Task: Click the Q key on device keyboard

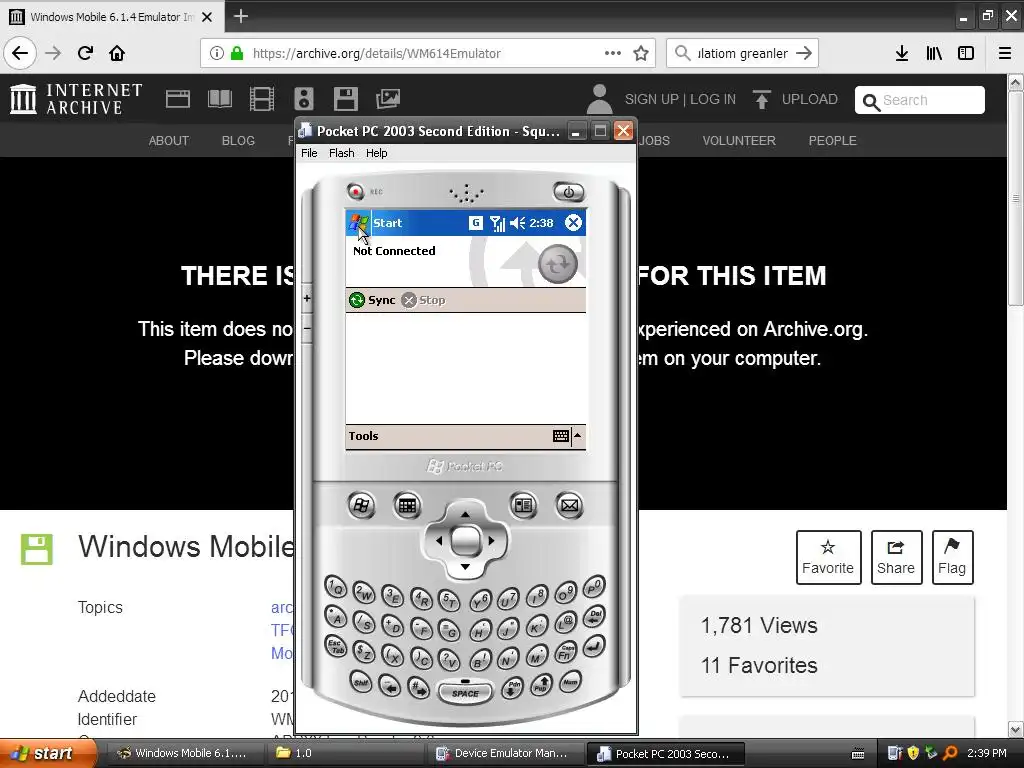Action: (x=336, y=586)
